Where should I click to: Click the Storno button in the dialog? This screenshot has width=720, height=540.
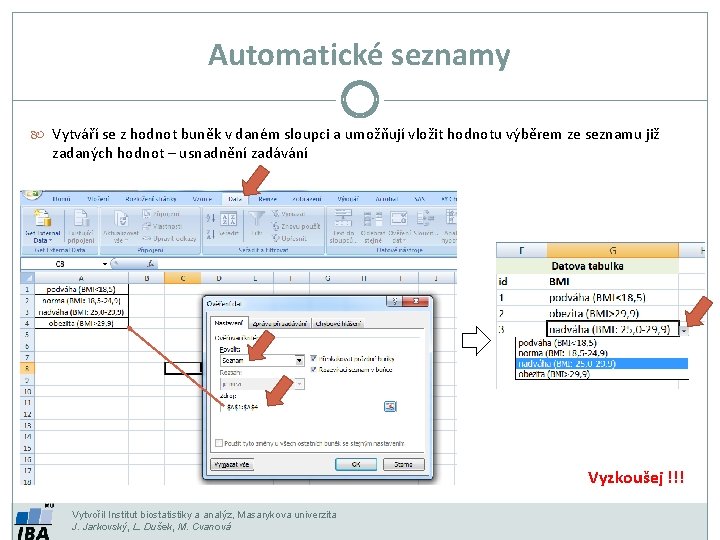tap(403, 464)
